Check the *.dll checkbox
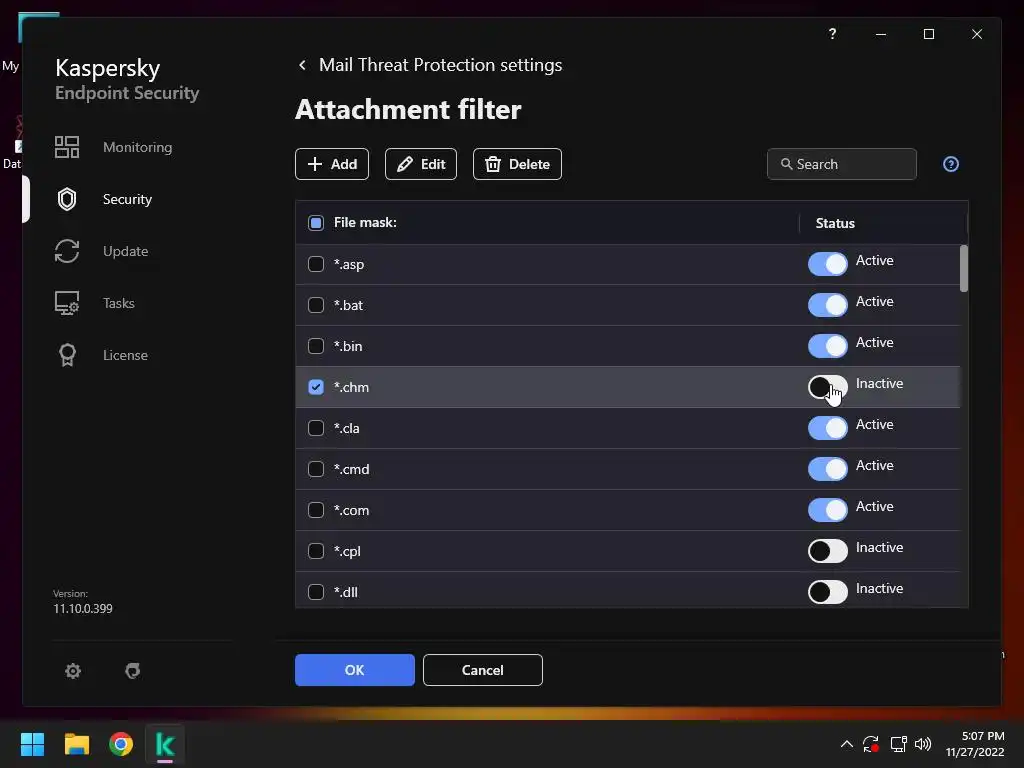1024x768 pixels. tap(315, 592)
